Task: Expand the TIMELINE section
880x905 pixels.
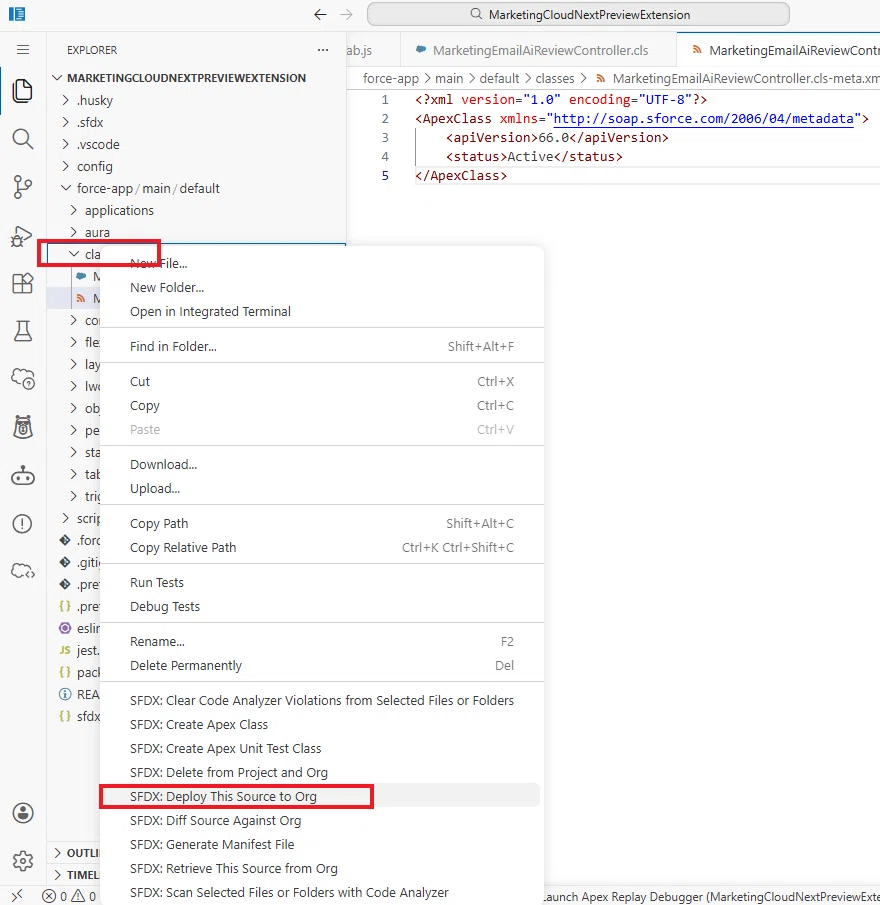Action: pyautogui.click(x=76, y=874)
